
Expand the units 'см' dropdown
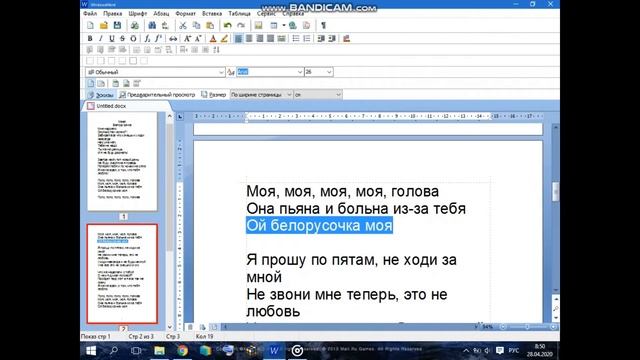coord(338,95)
